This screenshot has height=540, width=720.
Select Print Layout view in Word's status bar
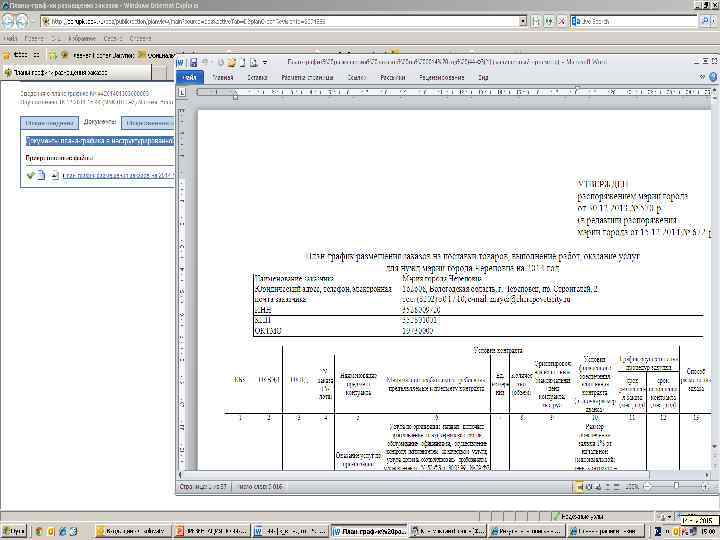pos(579,486)
